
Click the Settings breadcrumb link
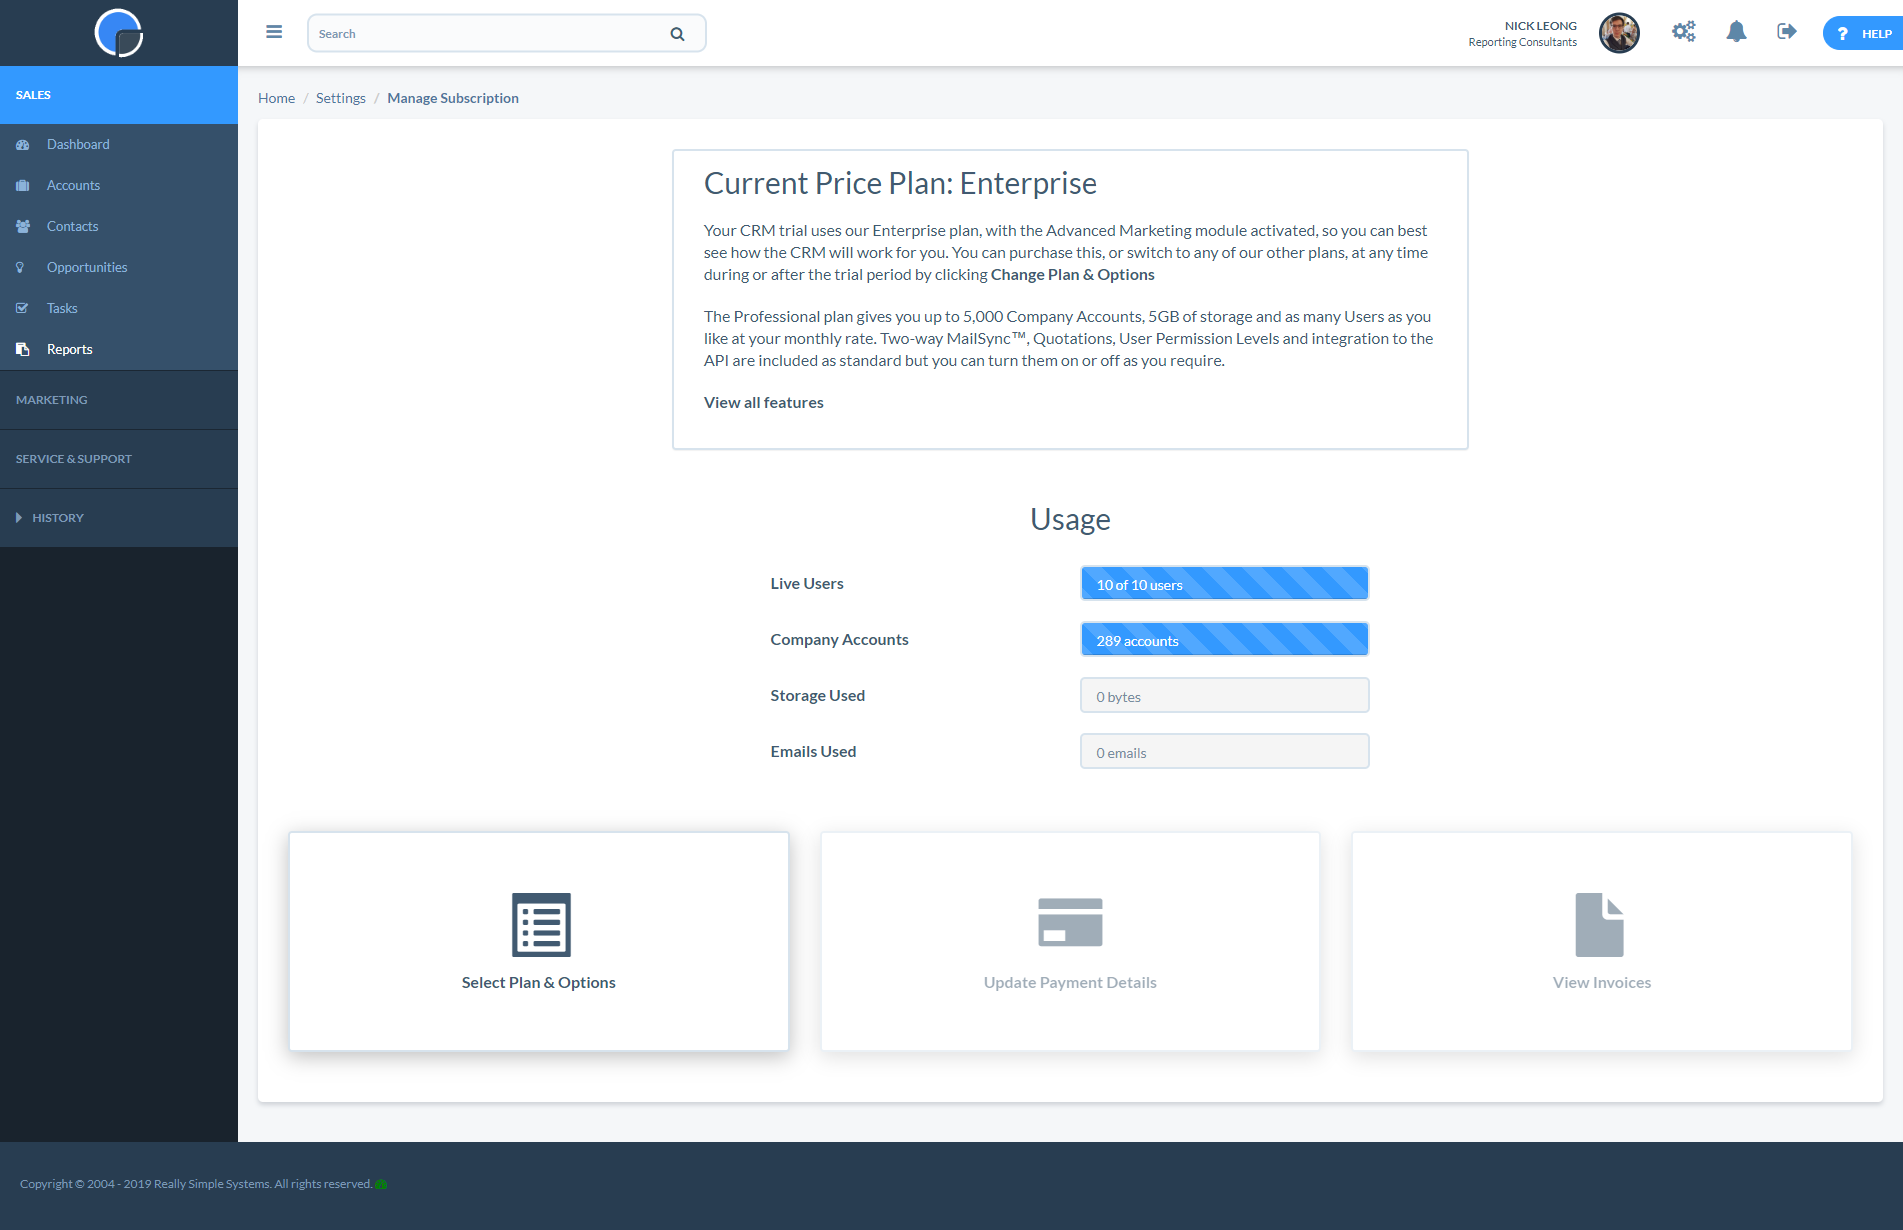pos(341,98)
